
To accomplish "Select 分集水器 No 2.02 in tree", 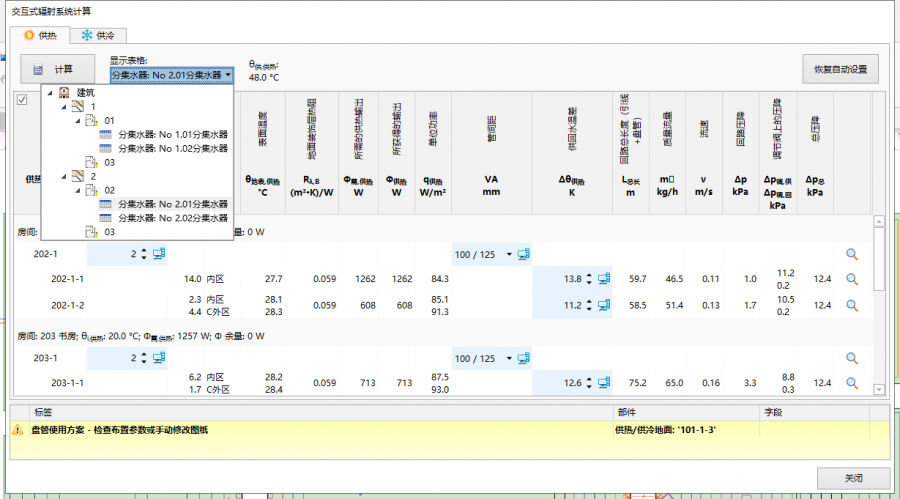I will (x=171, y=218).
